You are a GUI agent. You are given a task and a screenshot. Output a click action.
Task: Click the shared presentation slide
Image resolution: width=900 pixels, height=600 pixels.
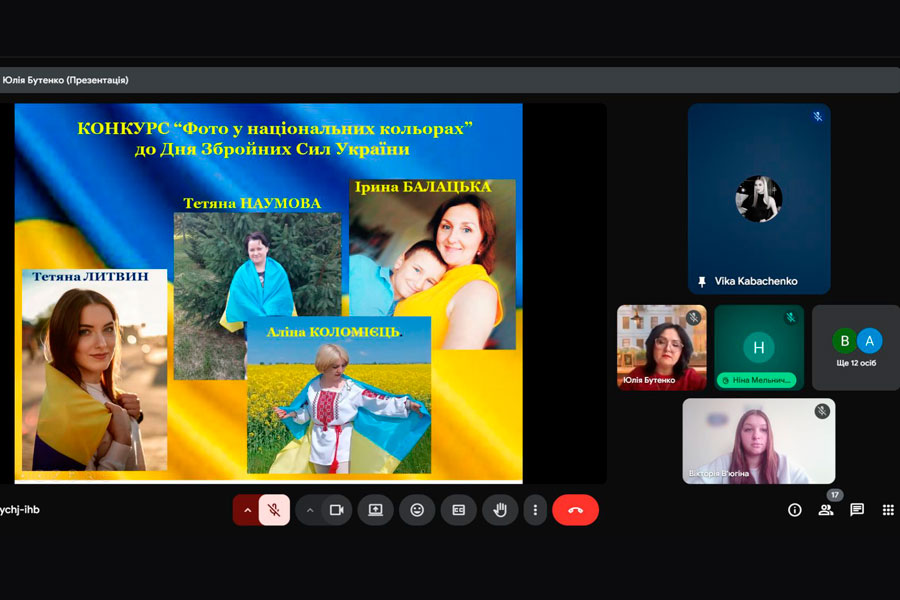268,292
